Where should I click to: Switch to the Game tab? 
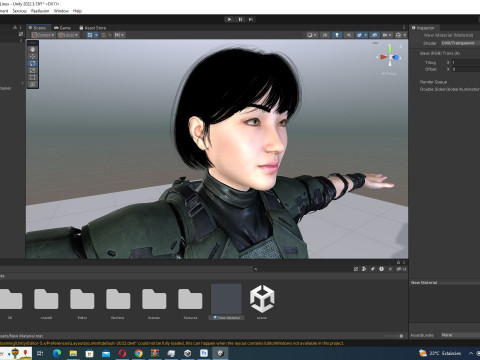(62, 28)
